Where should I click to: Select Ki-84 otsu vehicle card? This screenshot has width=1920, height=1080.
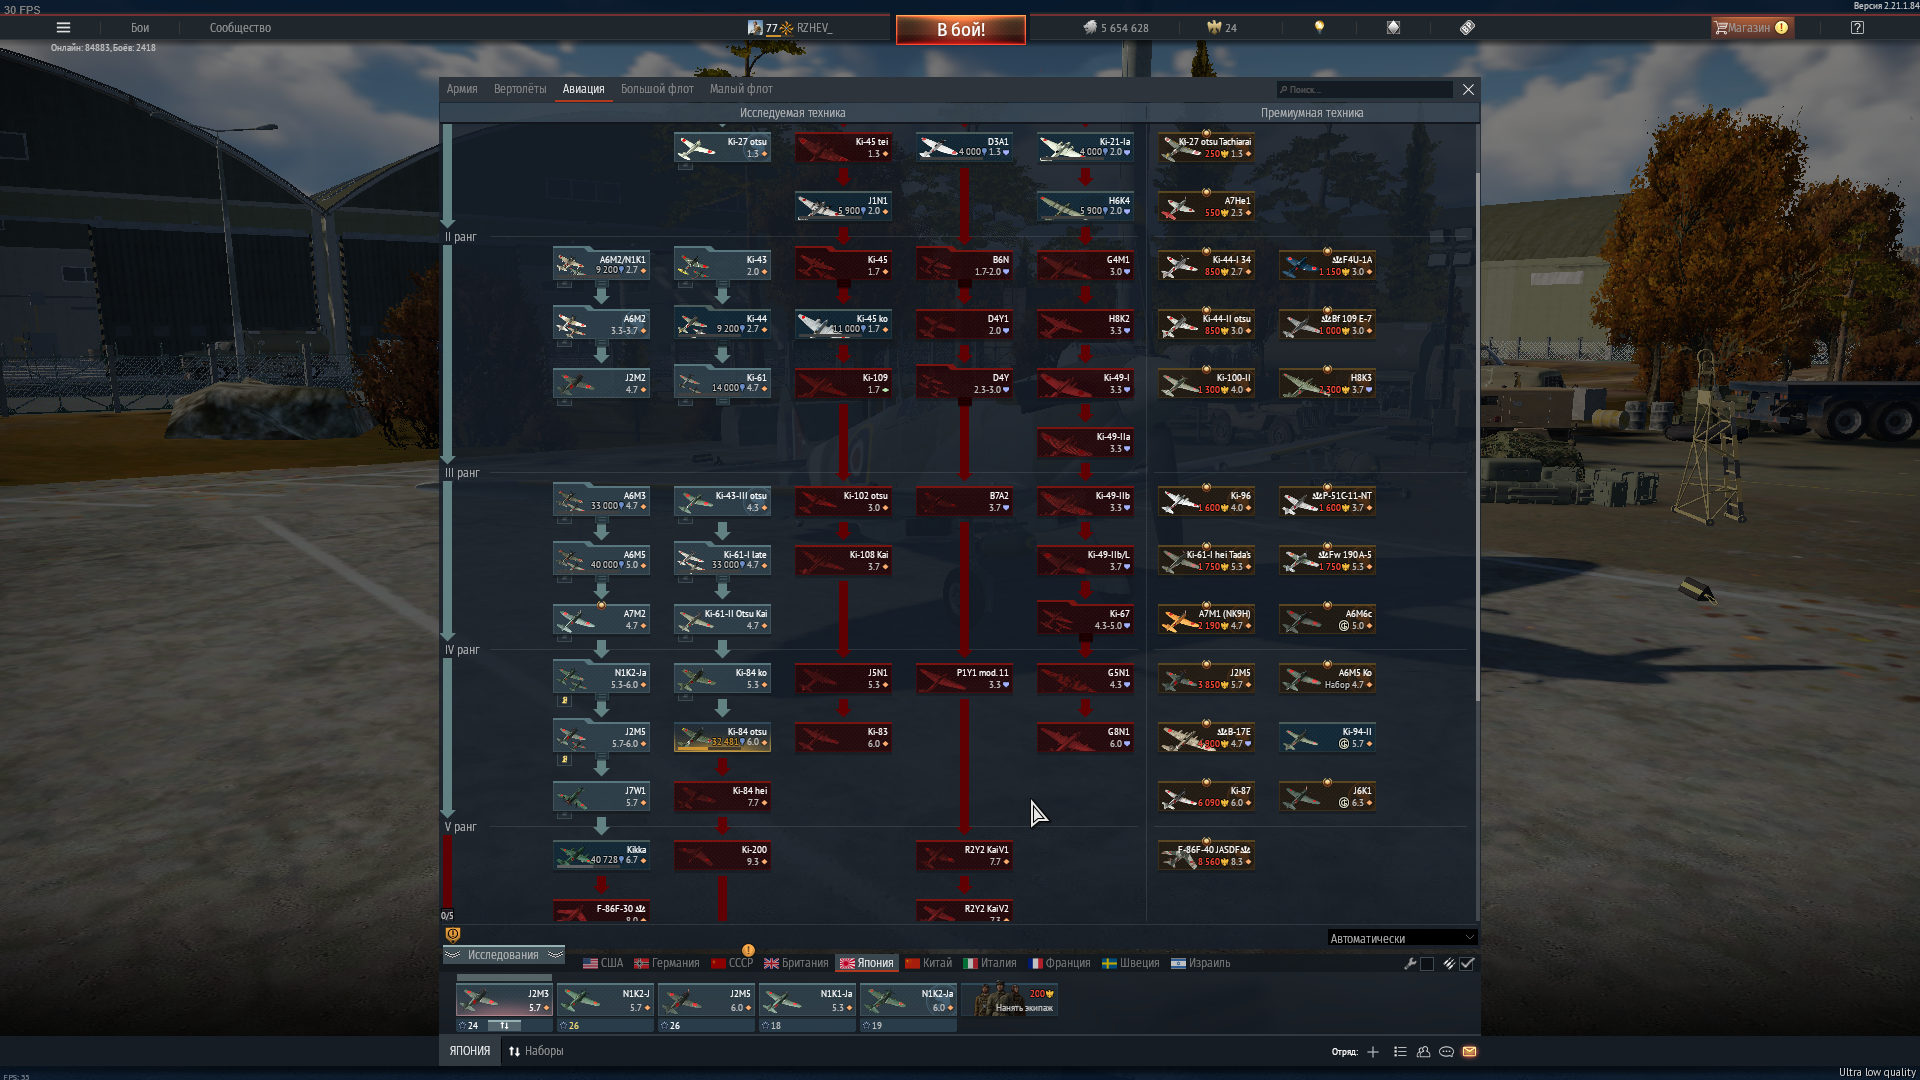click(722, 738)
